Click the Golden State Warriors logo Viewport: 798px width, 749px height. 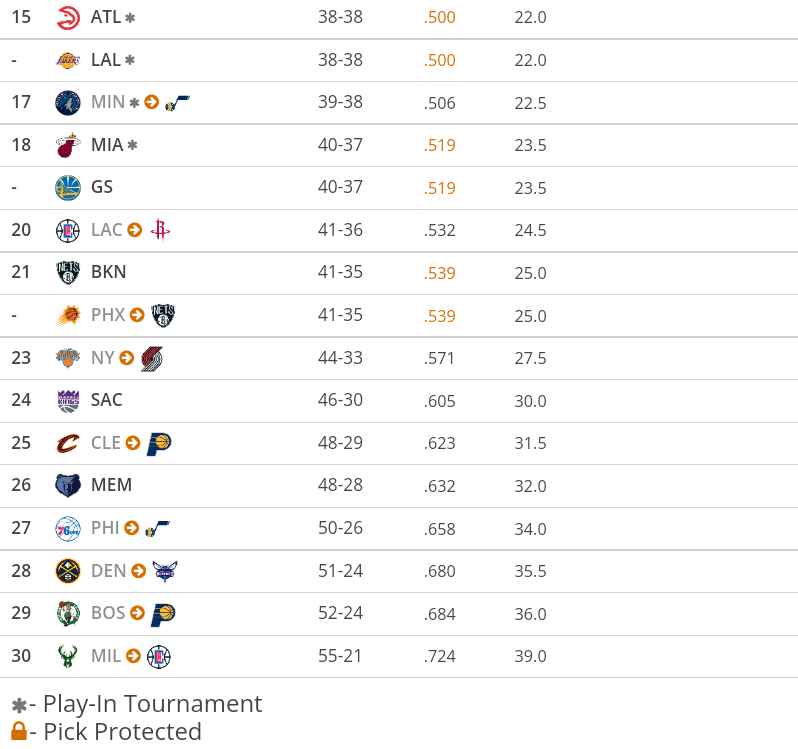68,187
